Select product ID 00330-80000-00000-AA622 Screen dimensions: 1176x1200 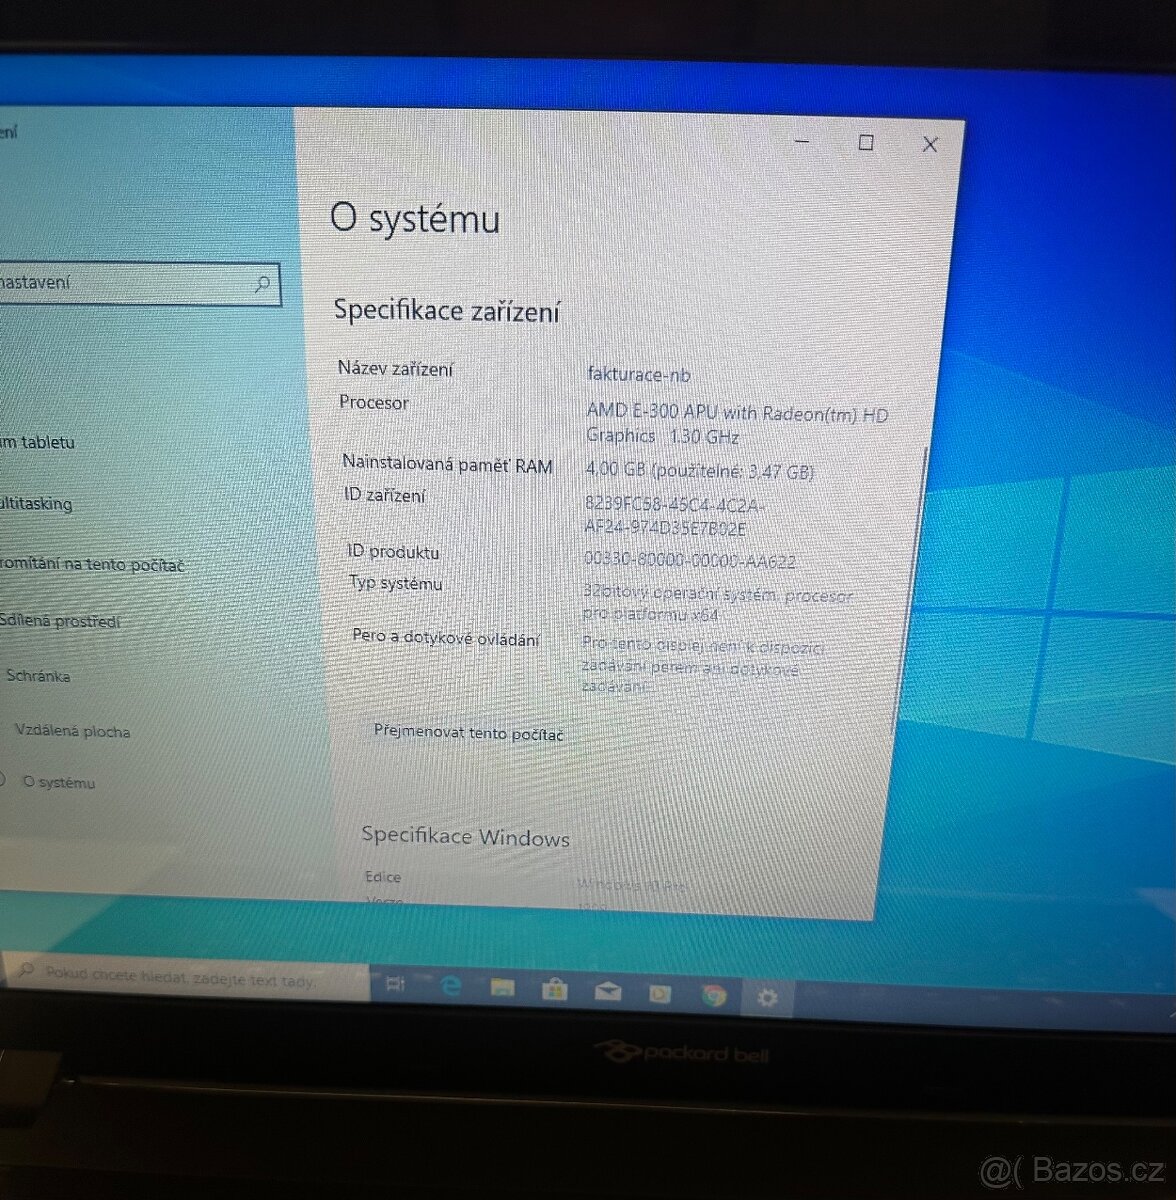click(x=690, y=561)
